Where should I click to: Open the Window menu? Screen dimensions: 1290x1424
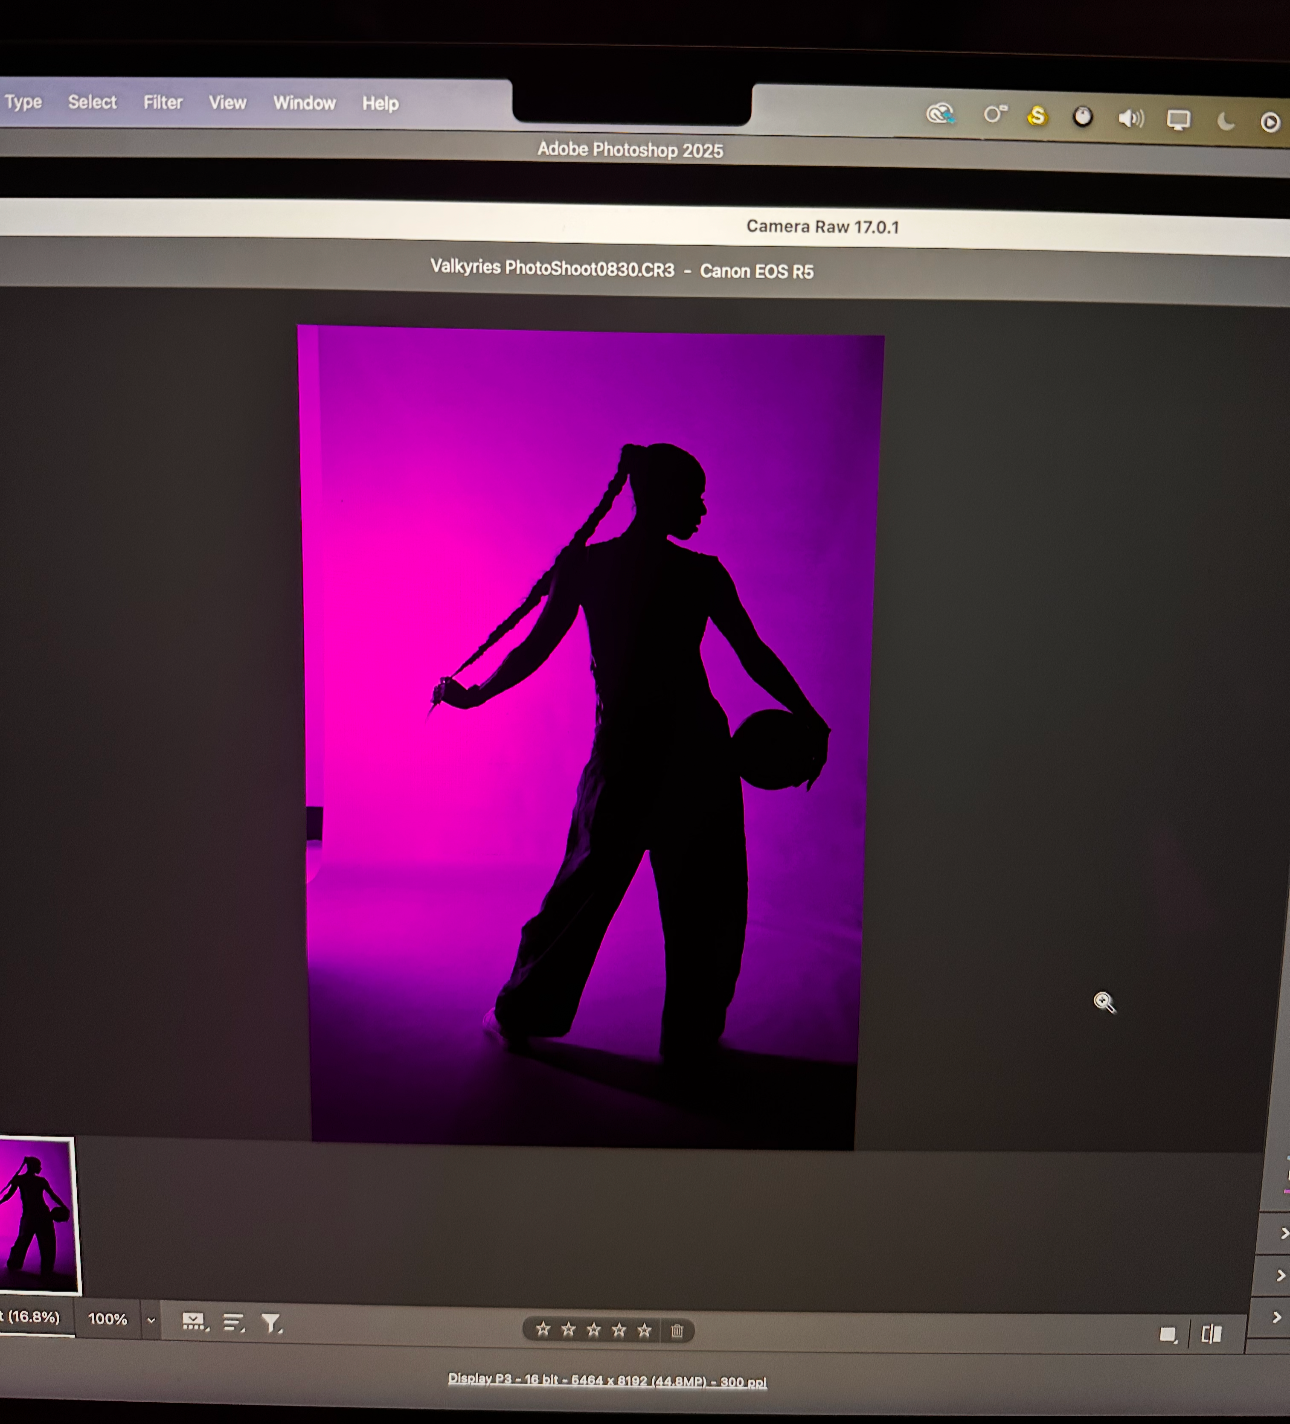pos(304,102)
